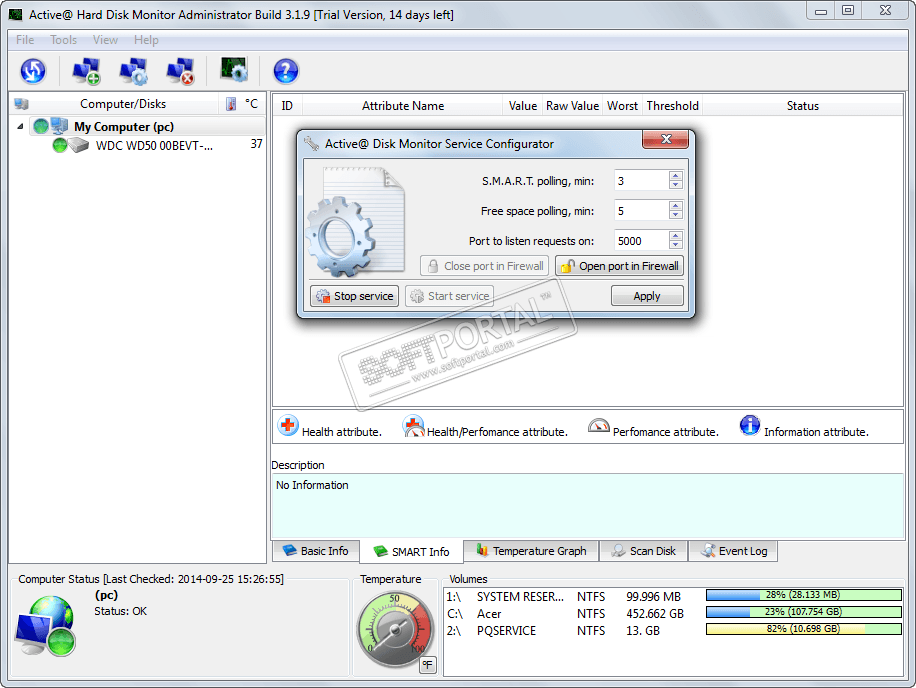Click the Perfomance attribute gauge icon
Screen dimensions: 916x688
[598, 426]
